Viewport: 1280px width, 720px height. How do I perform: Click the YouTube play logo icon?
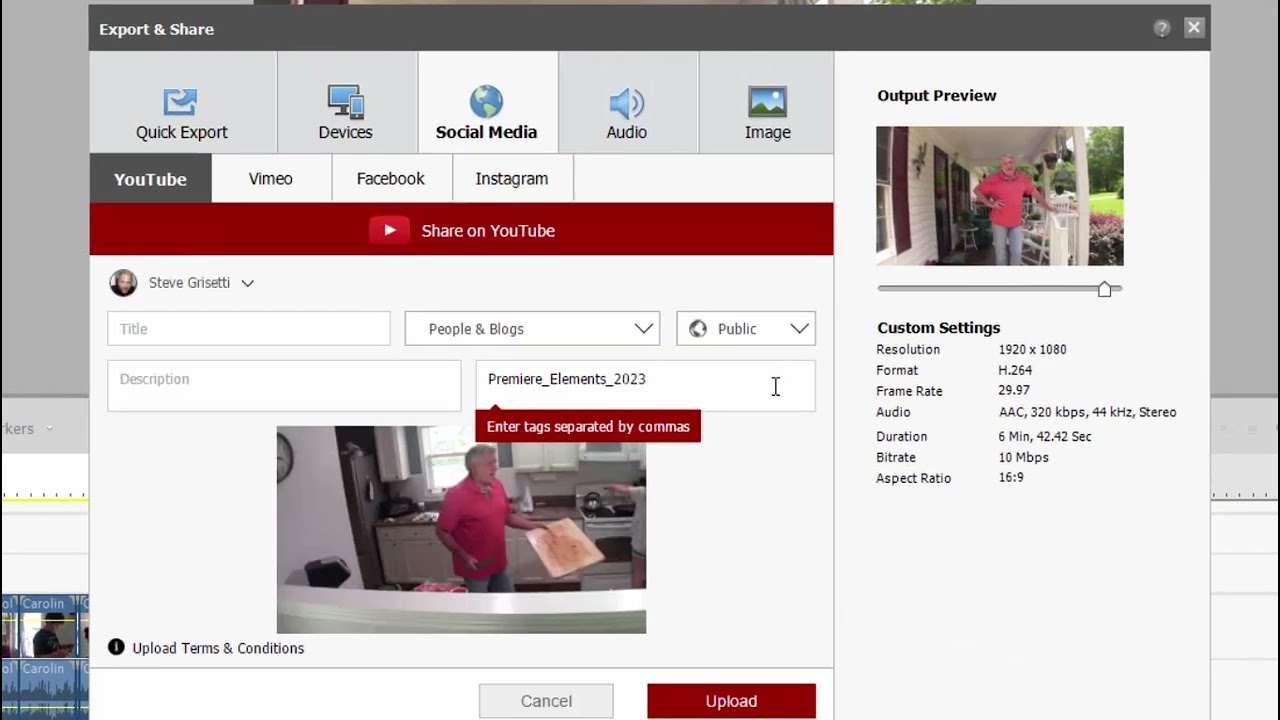tap(389, 230)
